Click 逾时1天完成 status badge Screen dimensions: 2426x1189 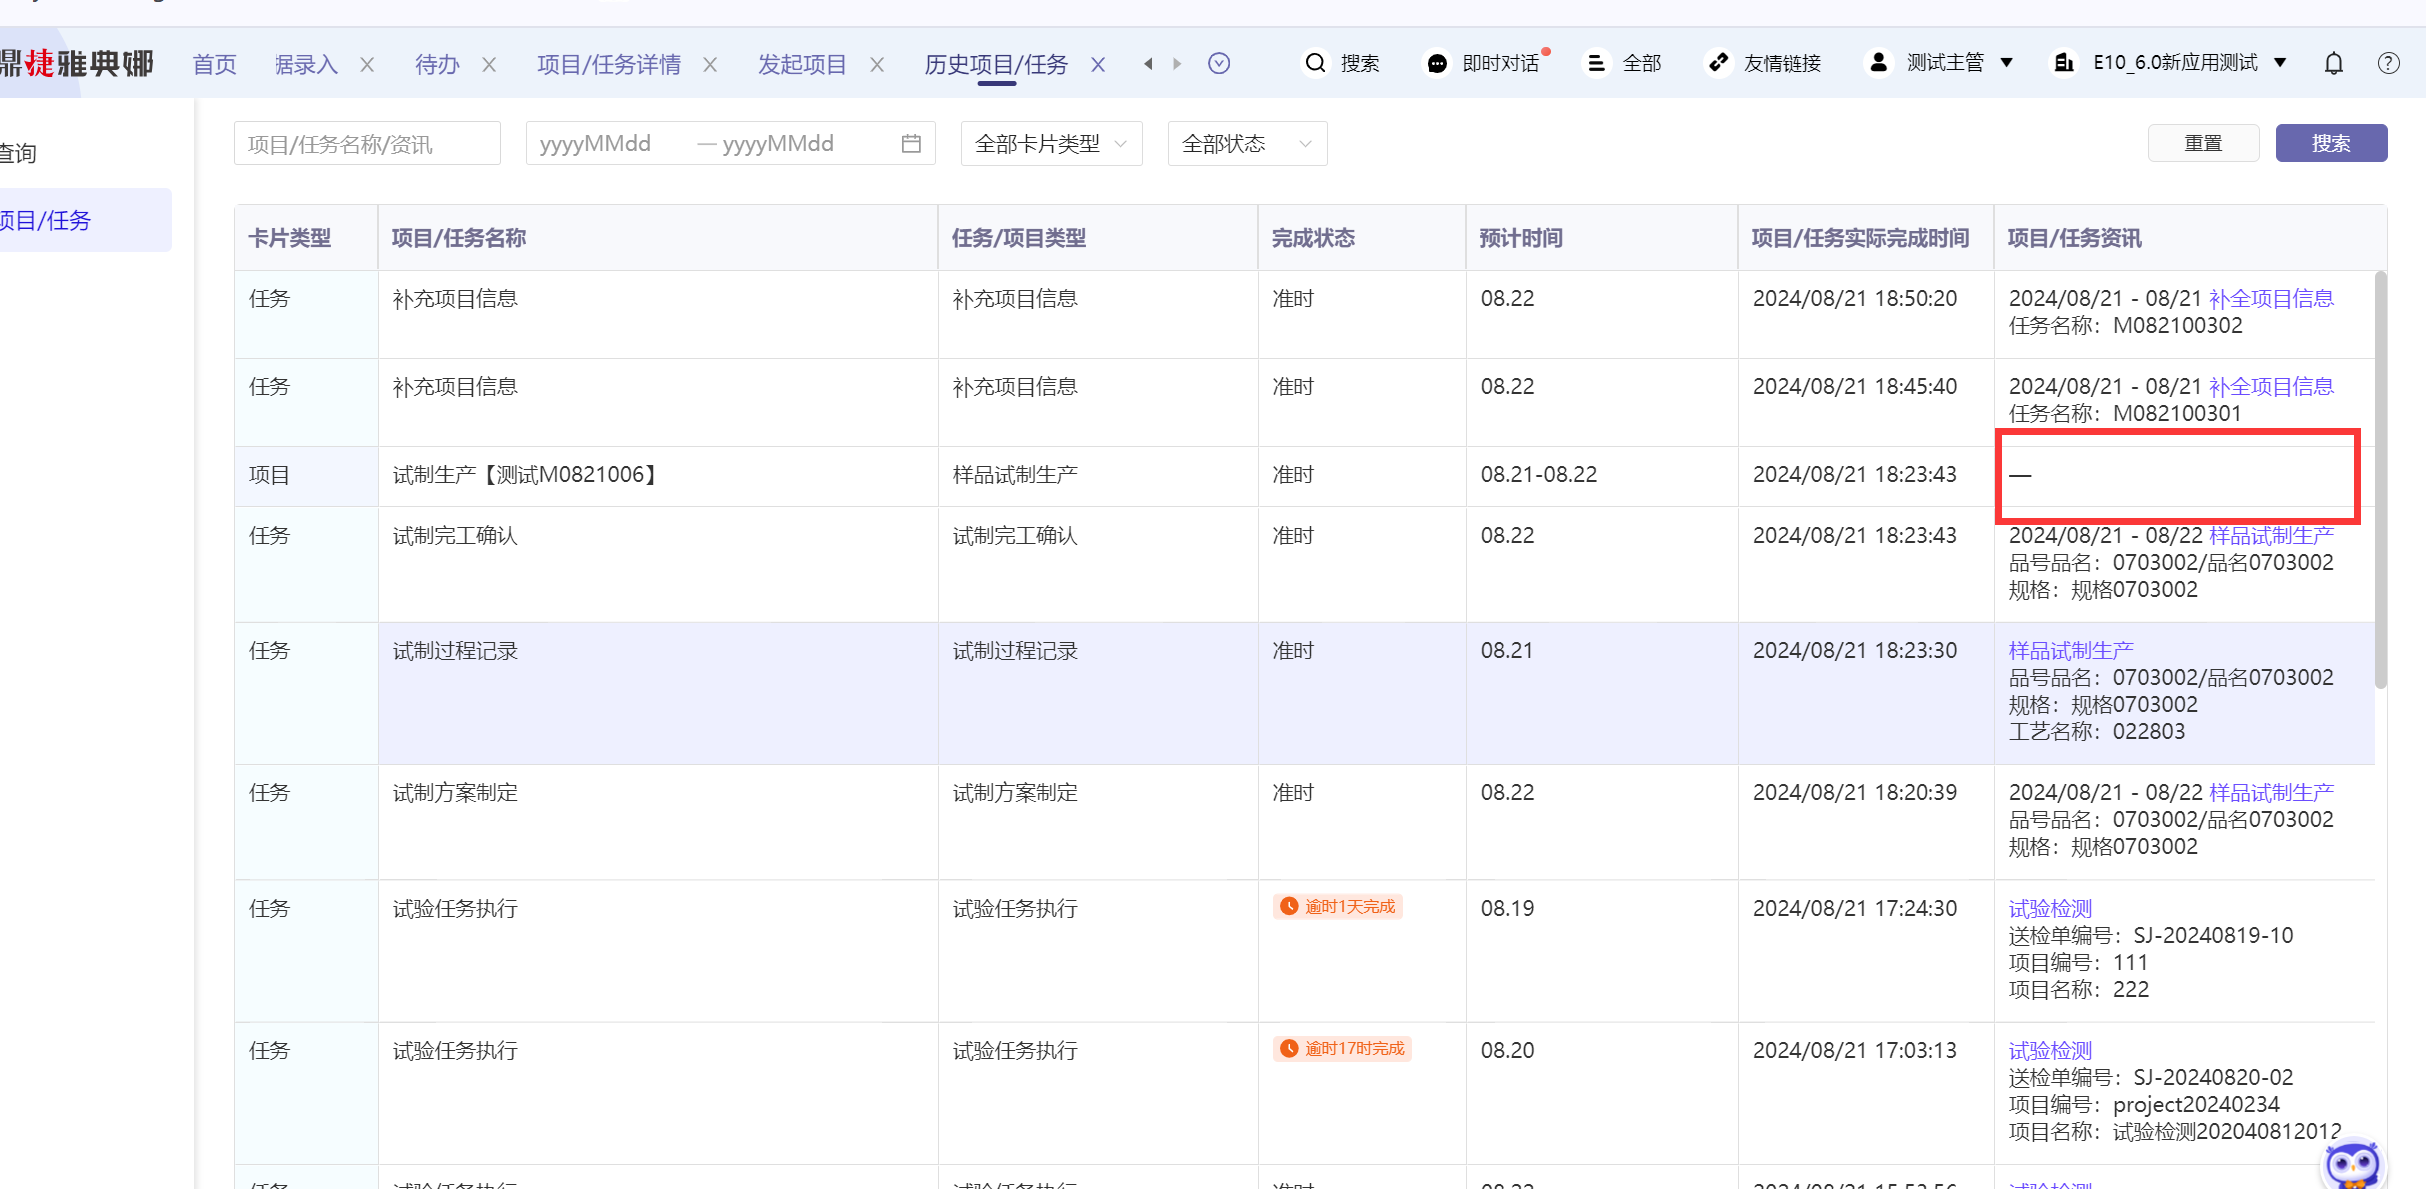pos(1338,906)
